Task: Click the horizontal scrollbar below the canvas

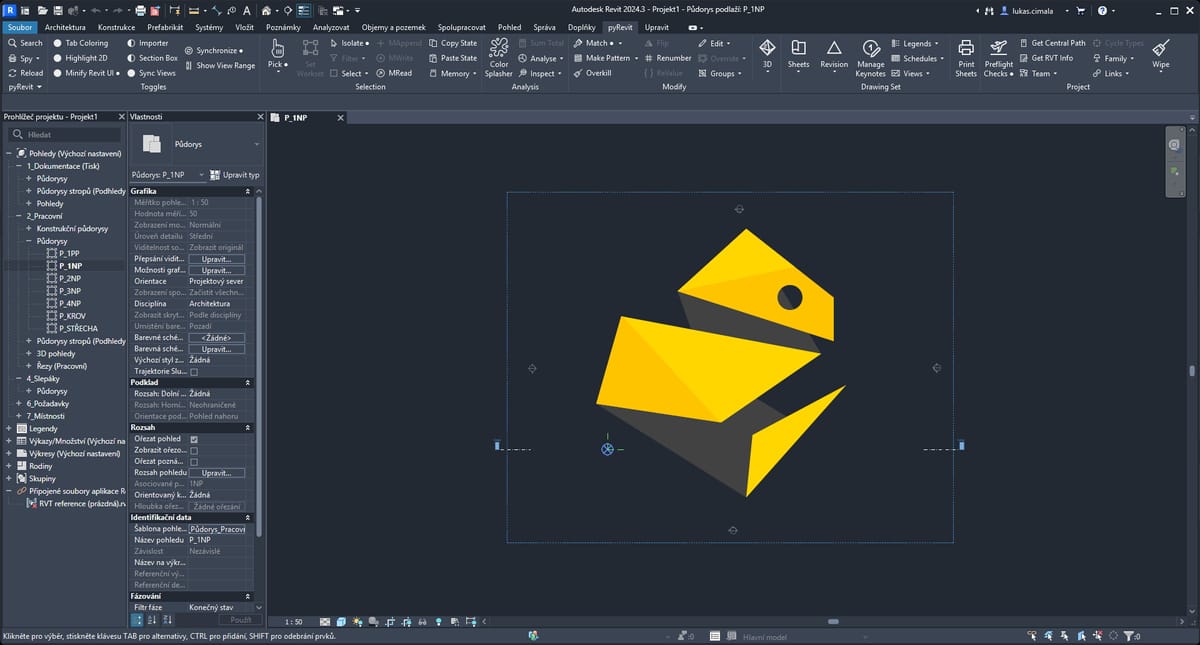Action: click(x=832, y=621)
